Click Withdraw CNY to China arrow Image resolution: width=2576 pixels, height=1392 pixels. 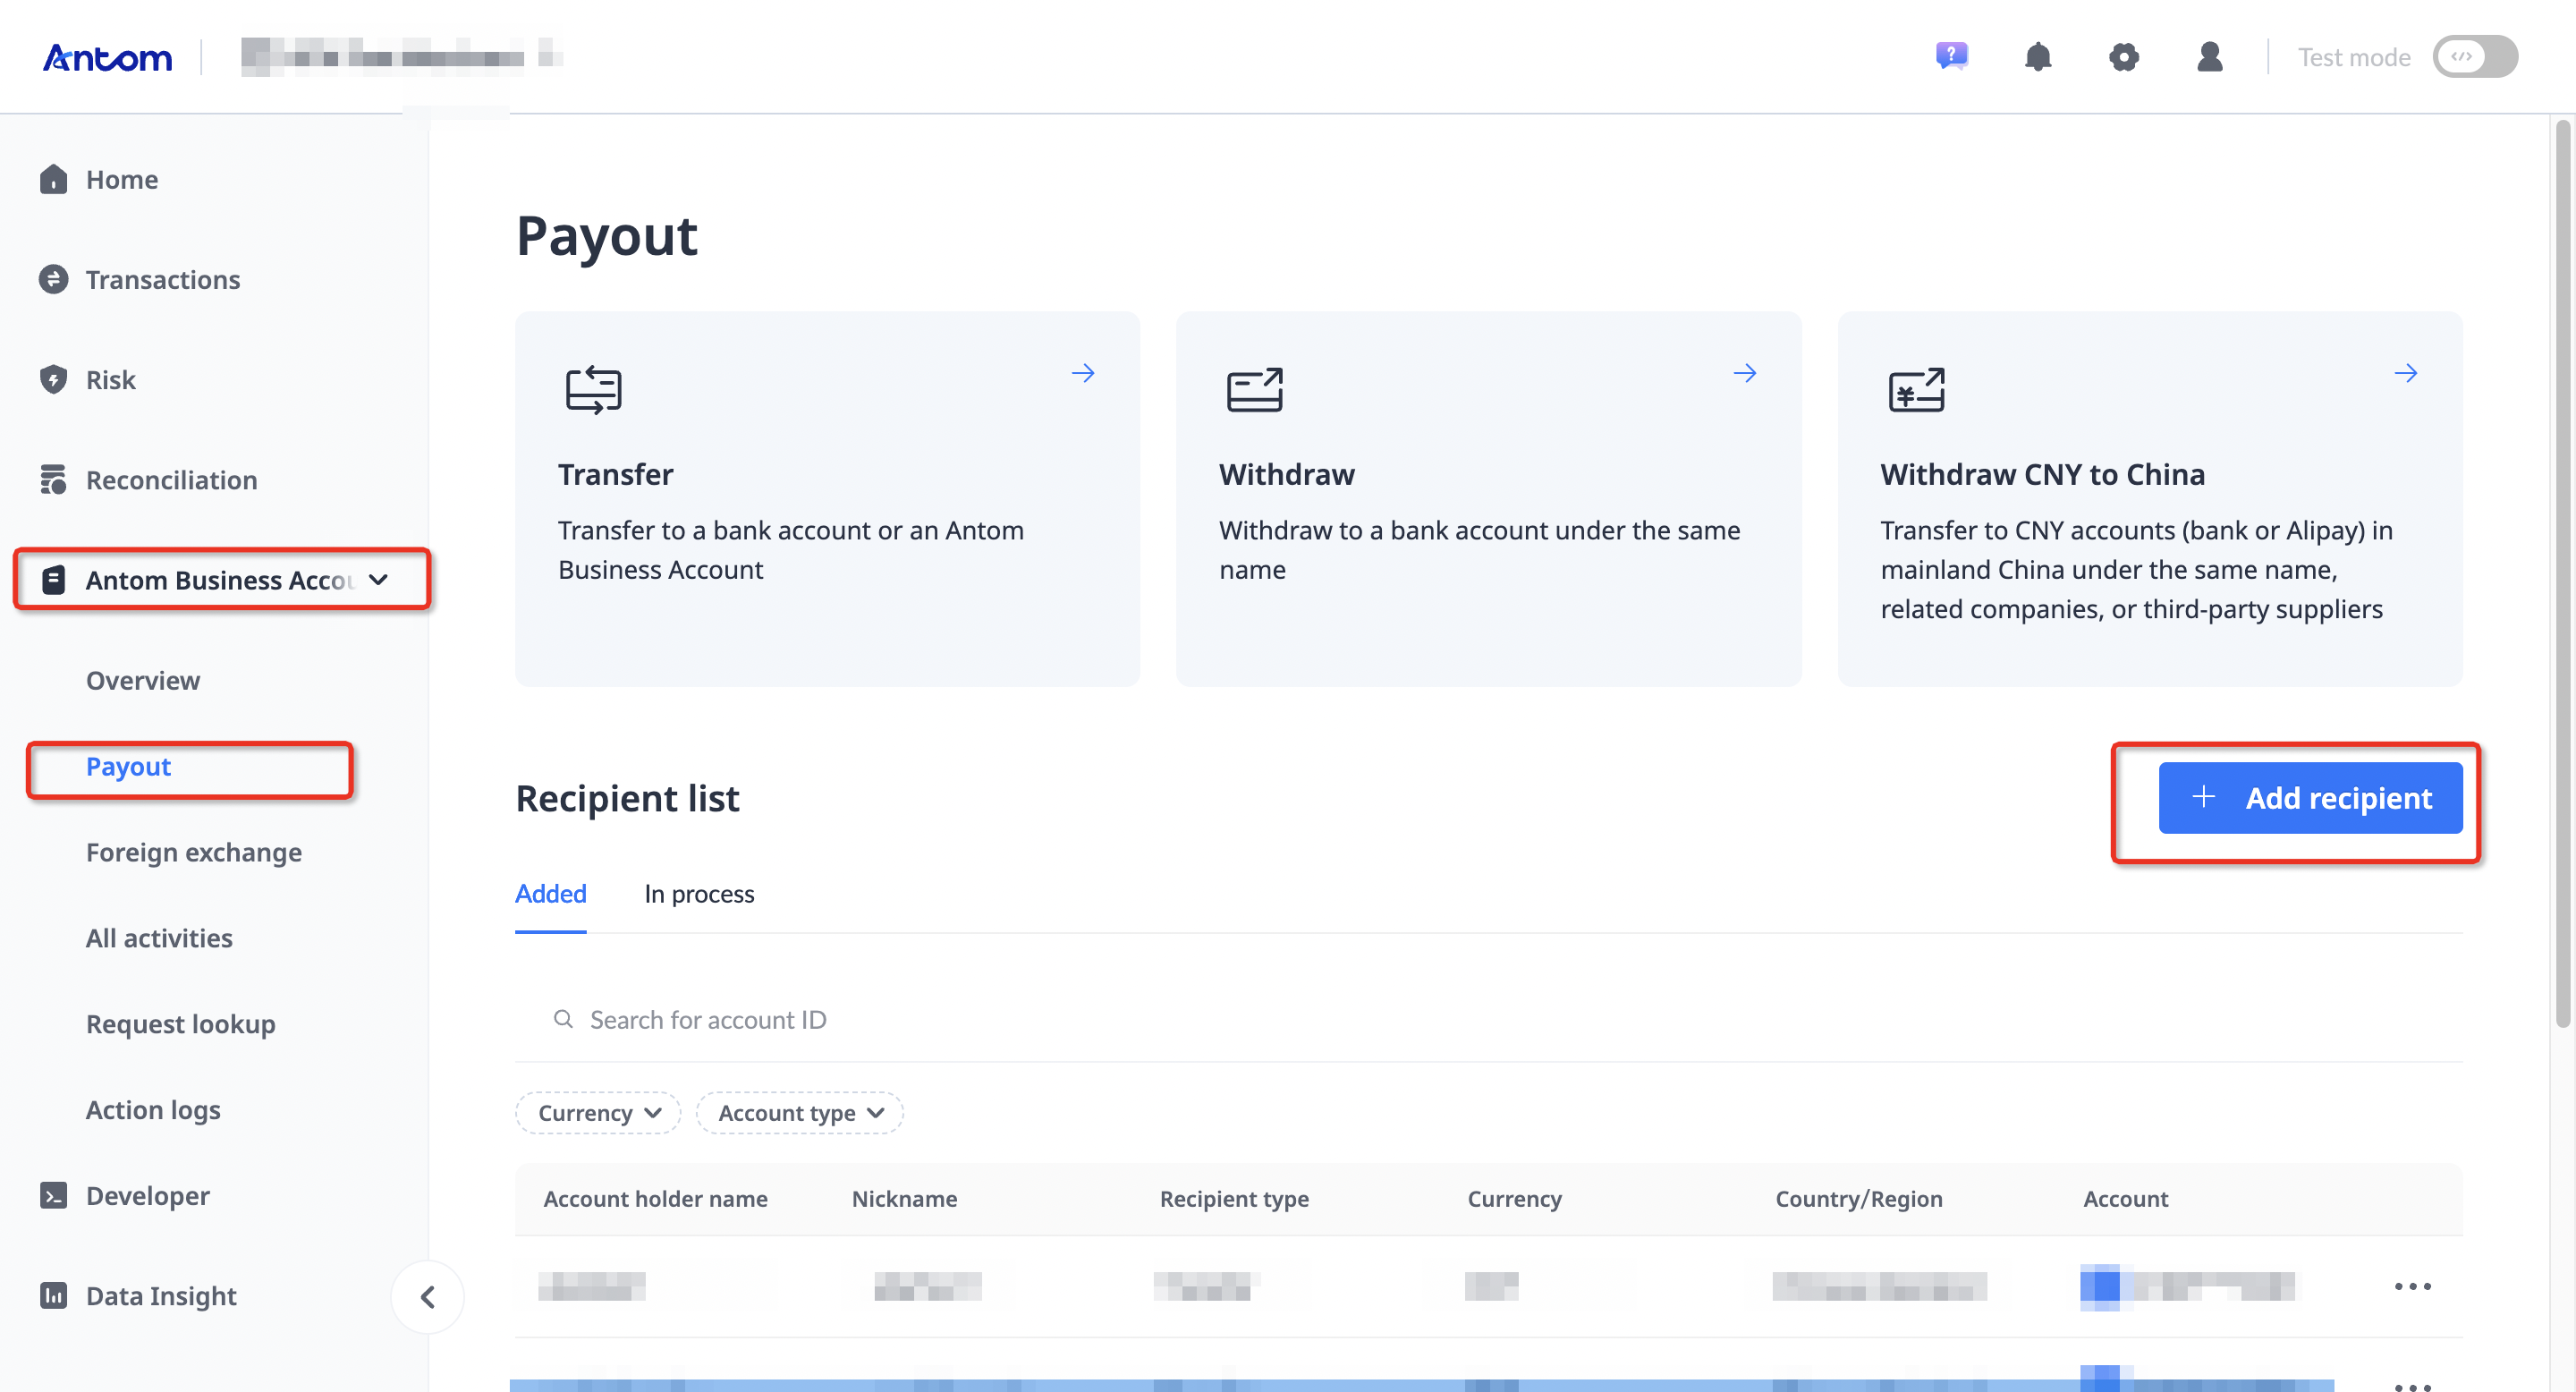[x=2405, y=373]
